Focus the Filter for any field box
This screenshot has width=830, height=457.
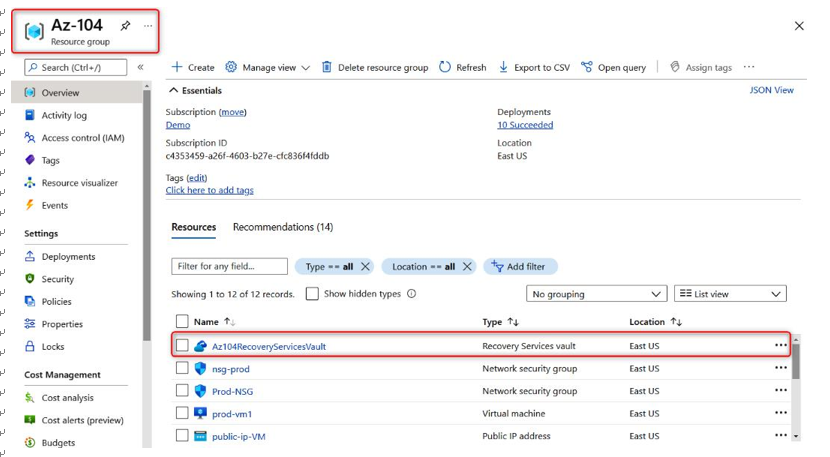229,266
